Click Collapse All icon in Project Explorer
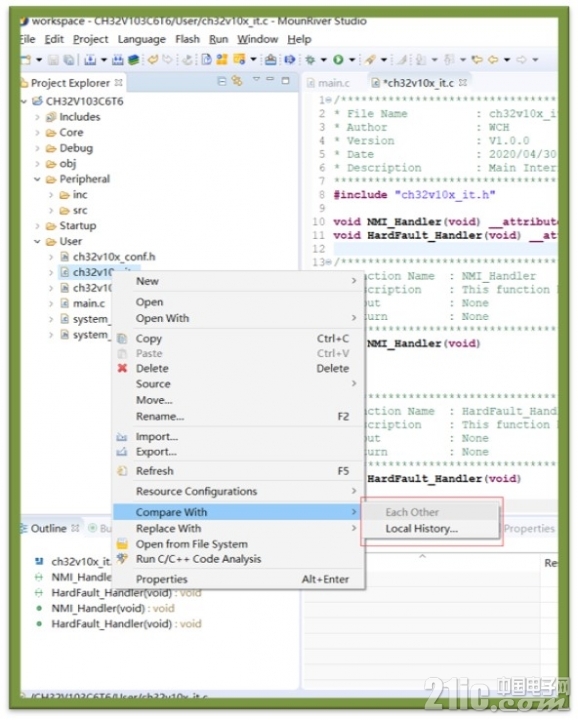Viewport: 578px width, 720px height. (222, 81)
